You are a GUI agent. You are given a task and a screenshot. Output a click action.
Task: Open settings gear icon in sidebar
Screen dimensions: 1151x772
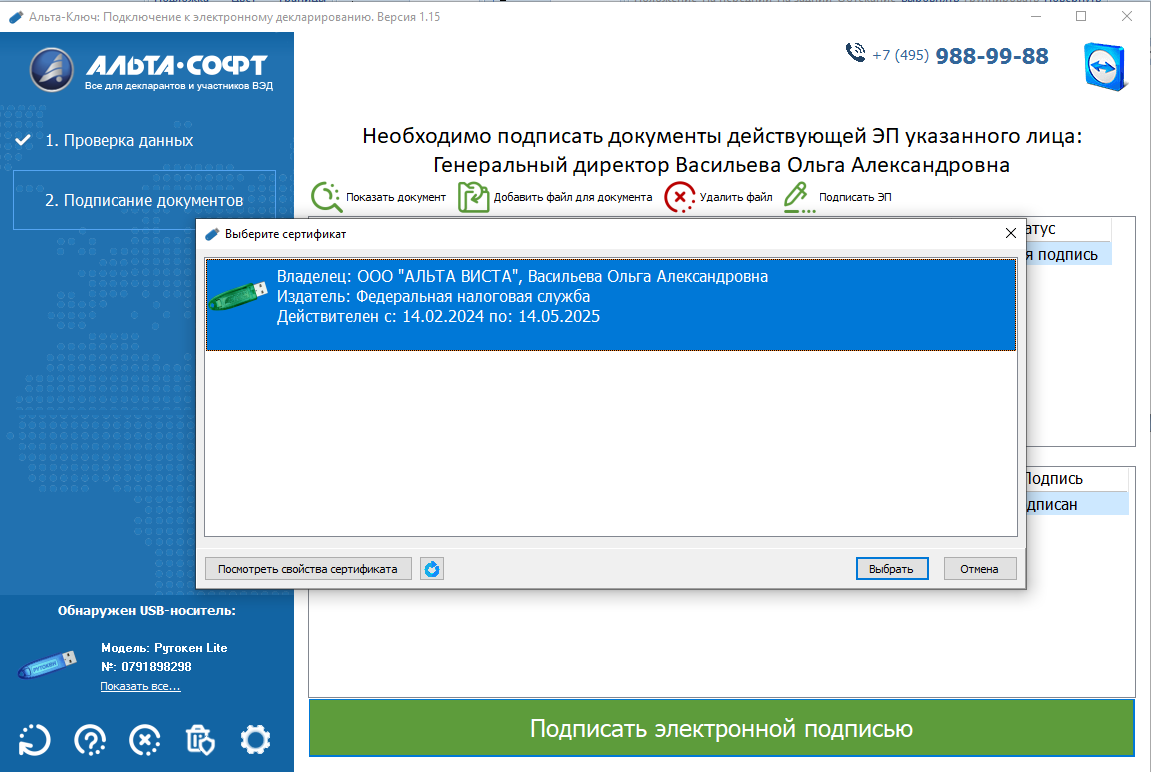pyautogui.click(x=255, y=740)
